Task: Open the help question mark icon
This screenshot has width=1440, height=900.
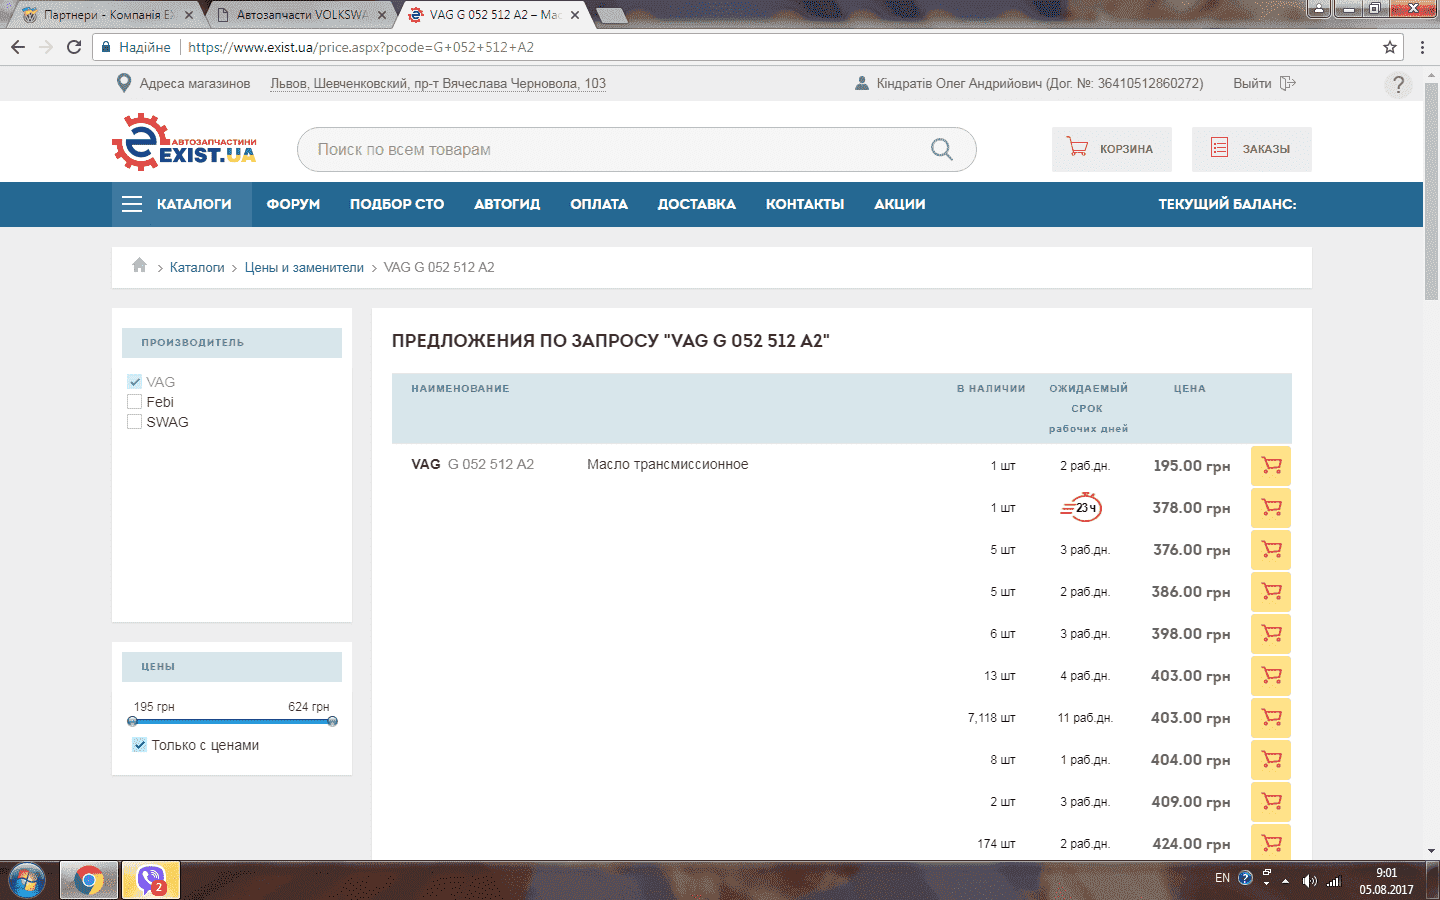Action: (1398, 85)
